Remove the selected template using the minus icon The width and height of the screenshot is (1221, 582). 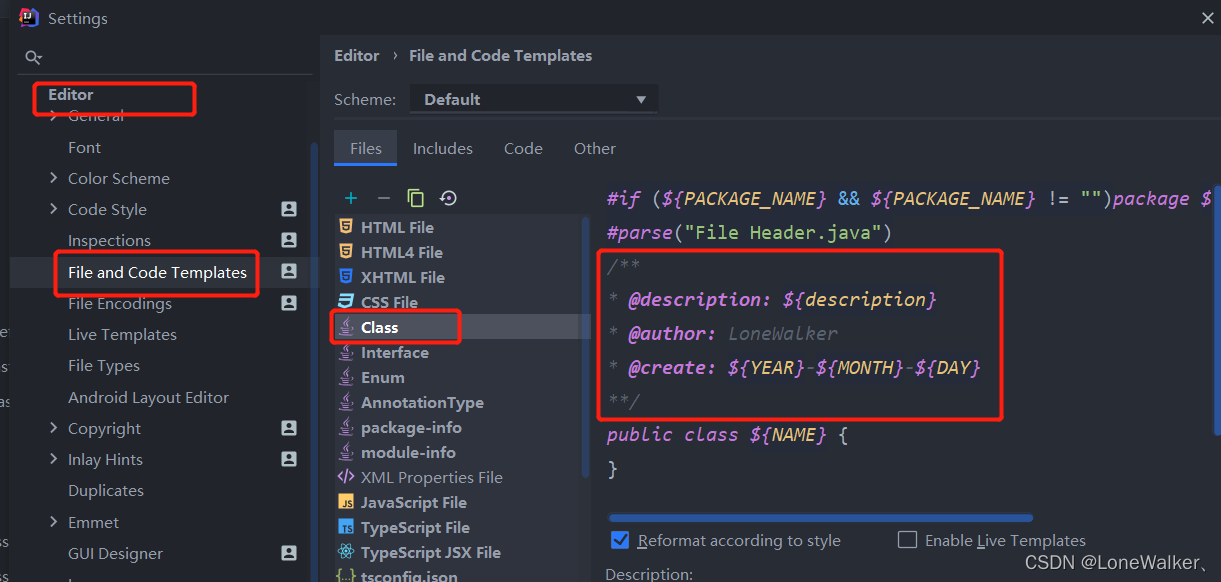[383, 198]
